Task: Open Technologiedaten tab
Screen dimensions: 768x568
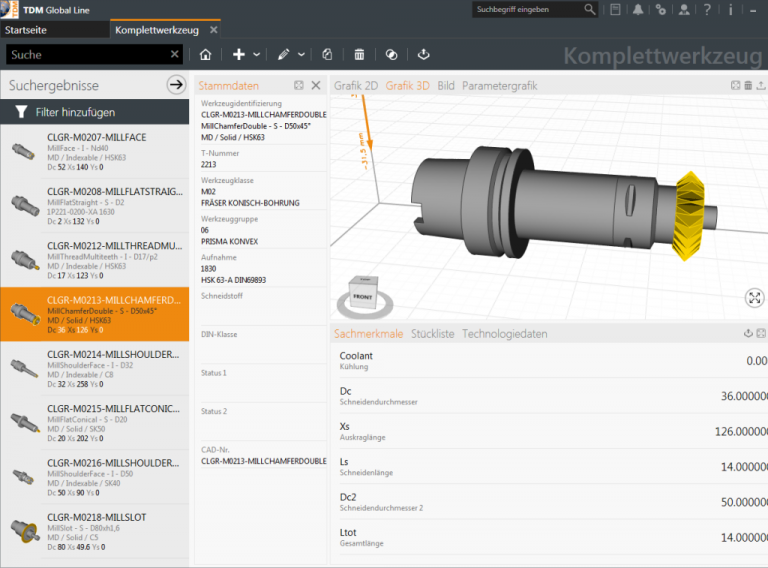Action: [504, 333]
